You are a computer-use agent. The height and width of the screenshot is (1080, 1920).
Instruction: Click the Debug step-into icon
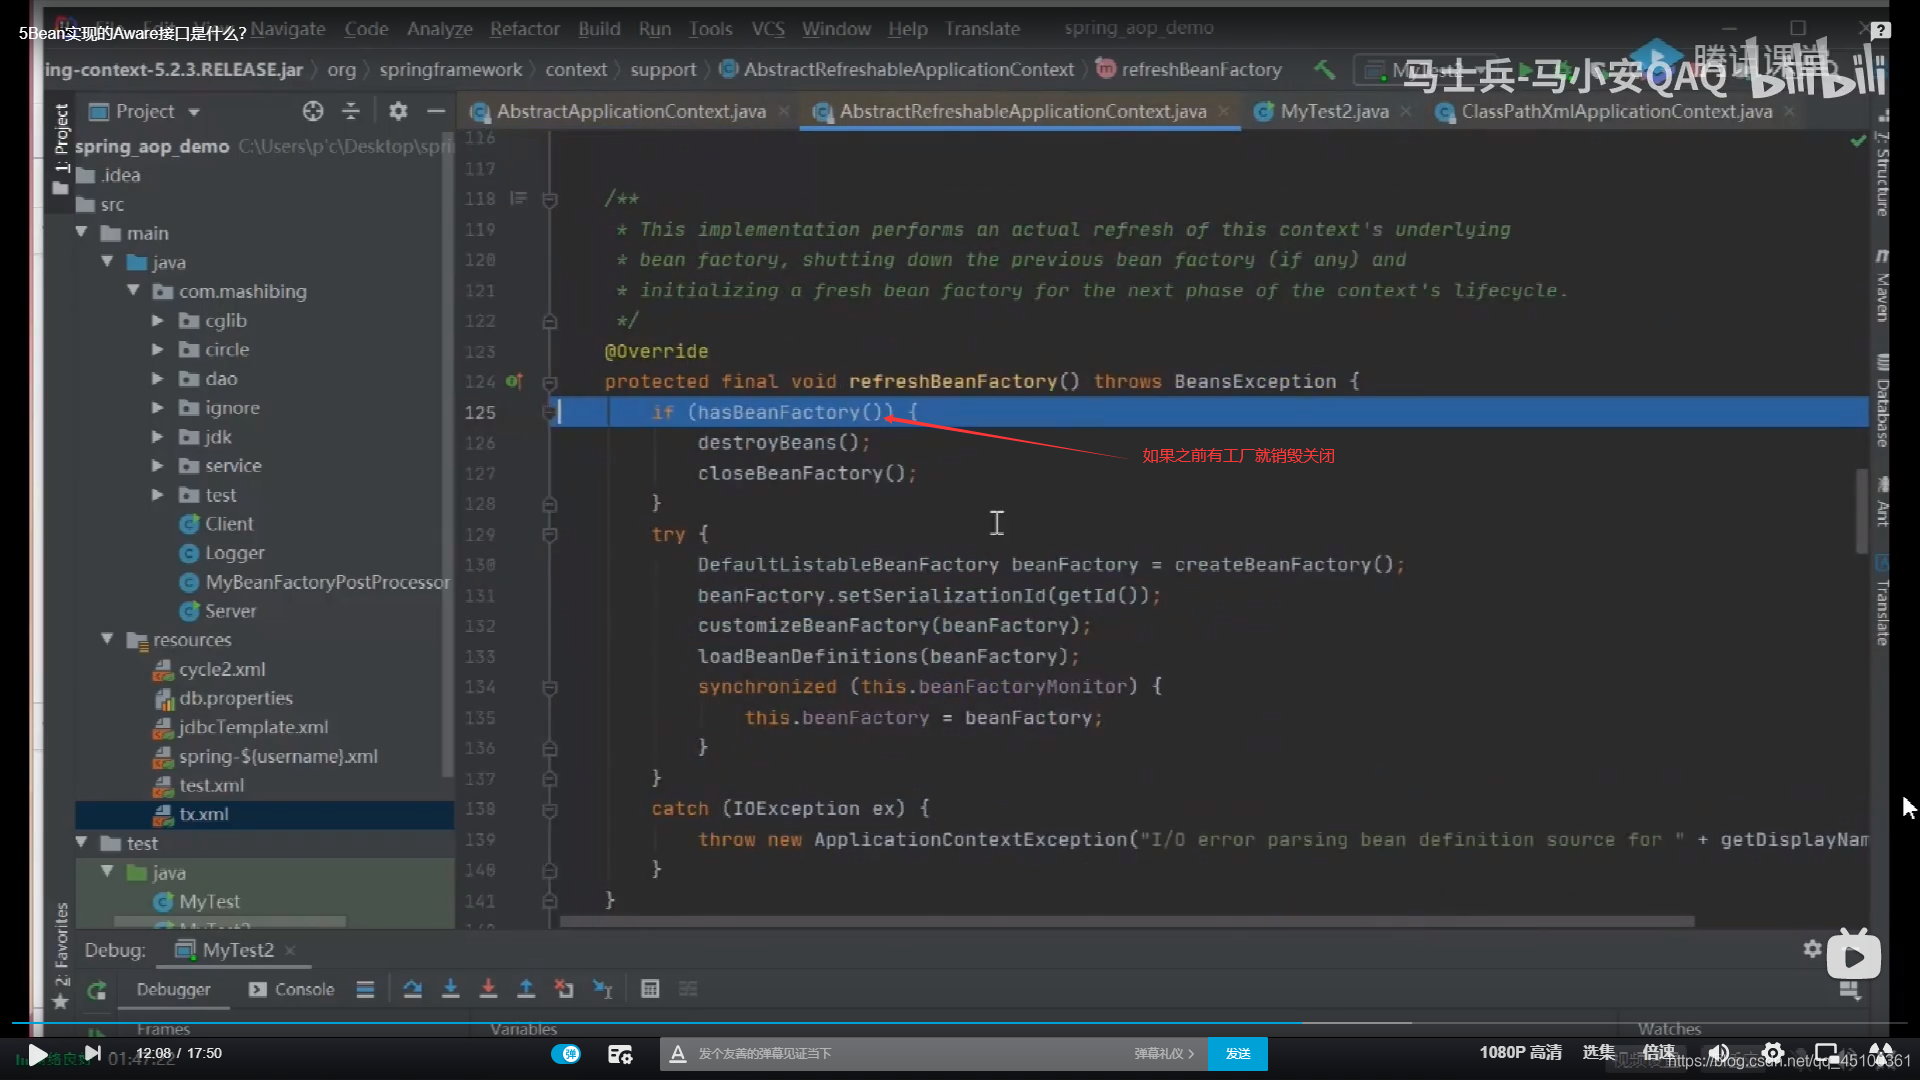click(451, 989)
